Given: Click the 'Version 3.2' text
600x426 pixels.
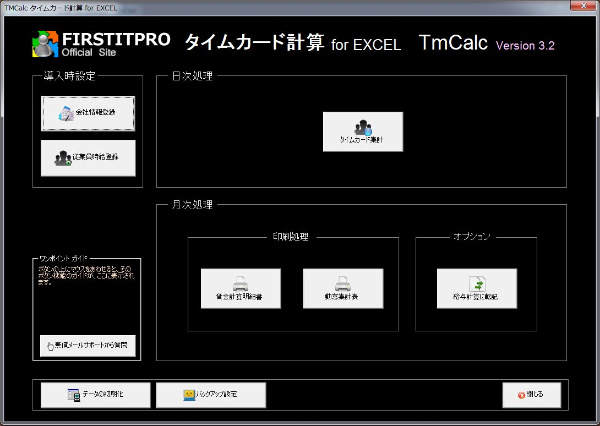Looking at the screenshot, I should [525, 46].
